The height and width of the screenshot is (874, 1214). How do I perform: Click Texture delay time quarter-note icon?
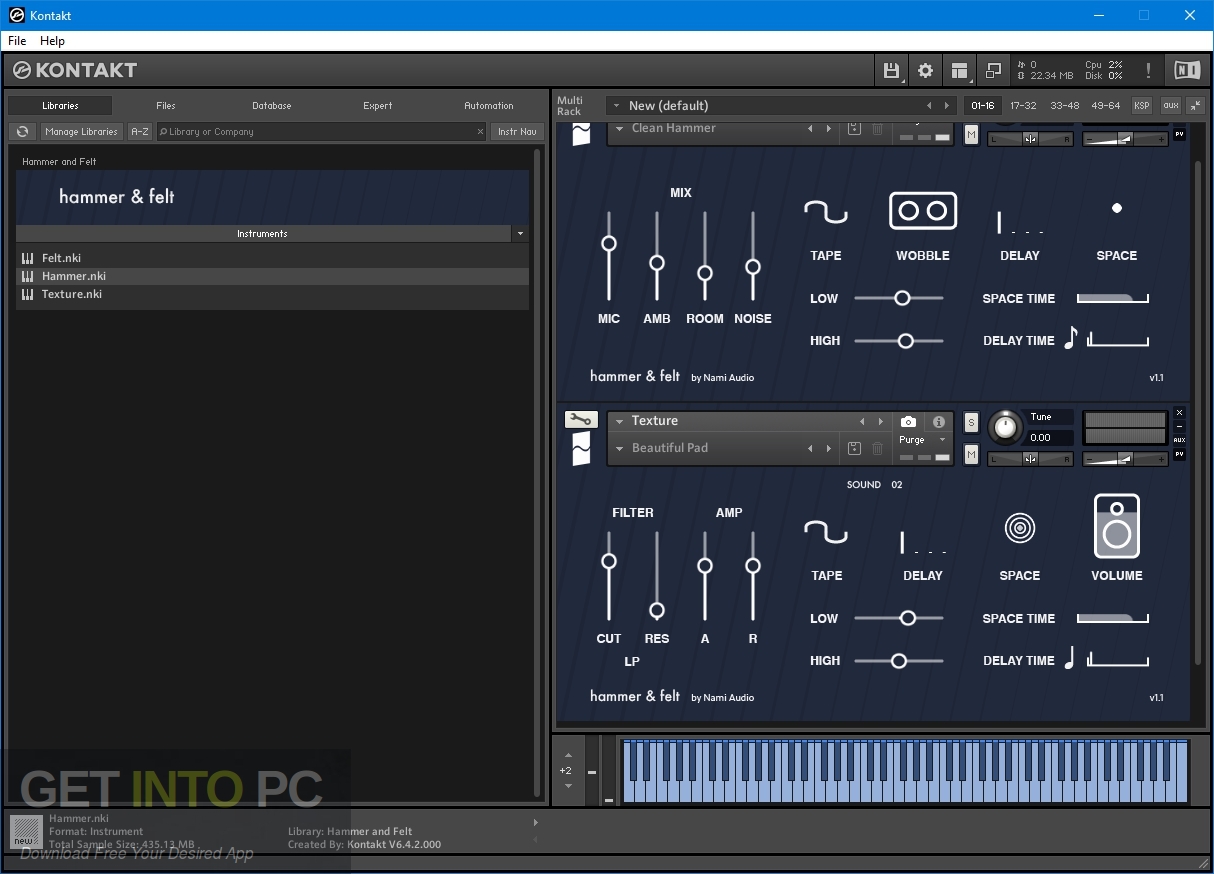1069,658
